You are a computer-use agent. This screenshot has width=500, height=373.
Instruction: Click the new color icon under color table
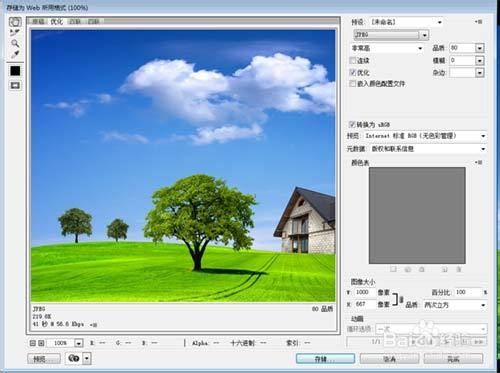click(445, 269)
